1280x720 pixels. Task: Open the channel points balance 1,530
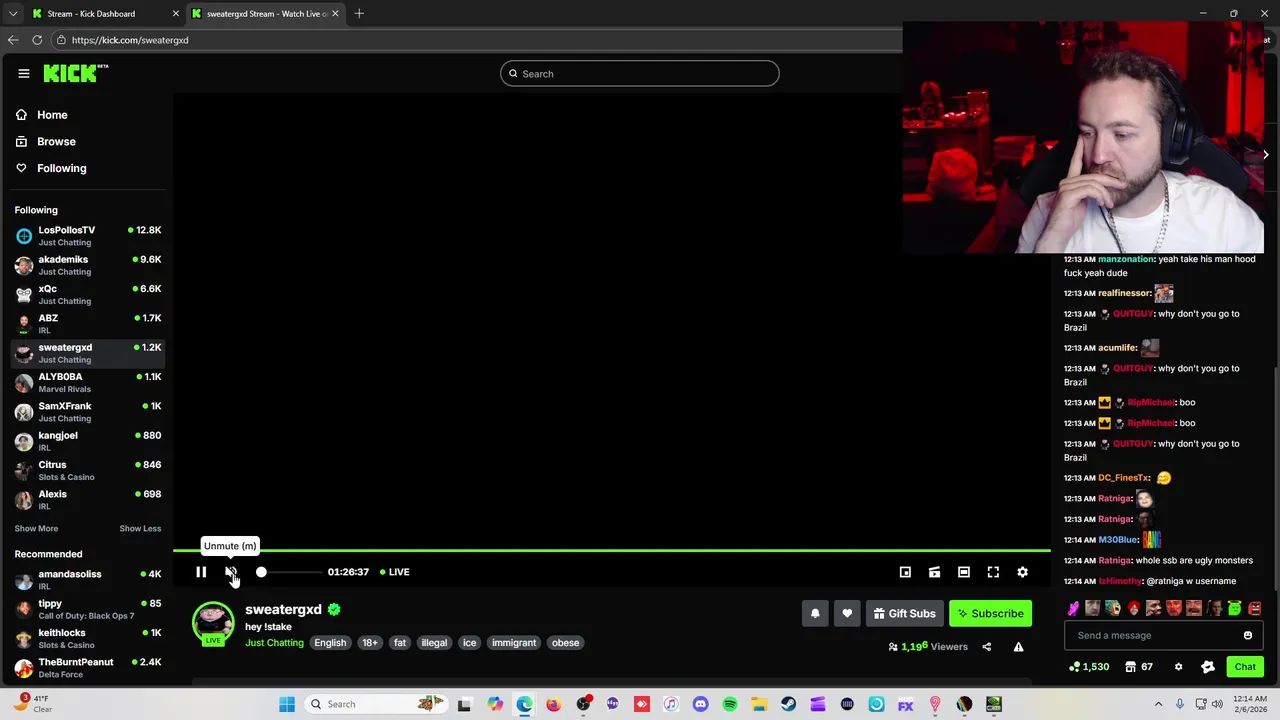click(1089, 667)
